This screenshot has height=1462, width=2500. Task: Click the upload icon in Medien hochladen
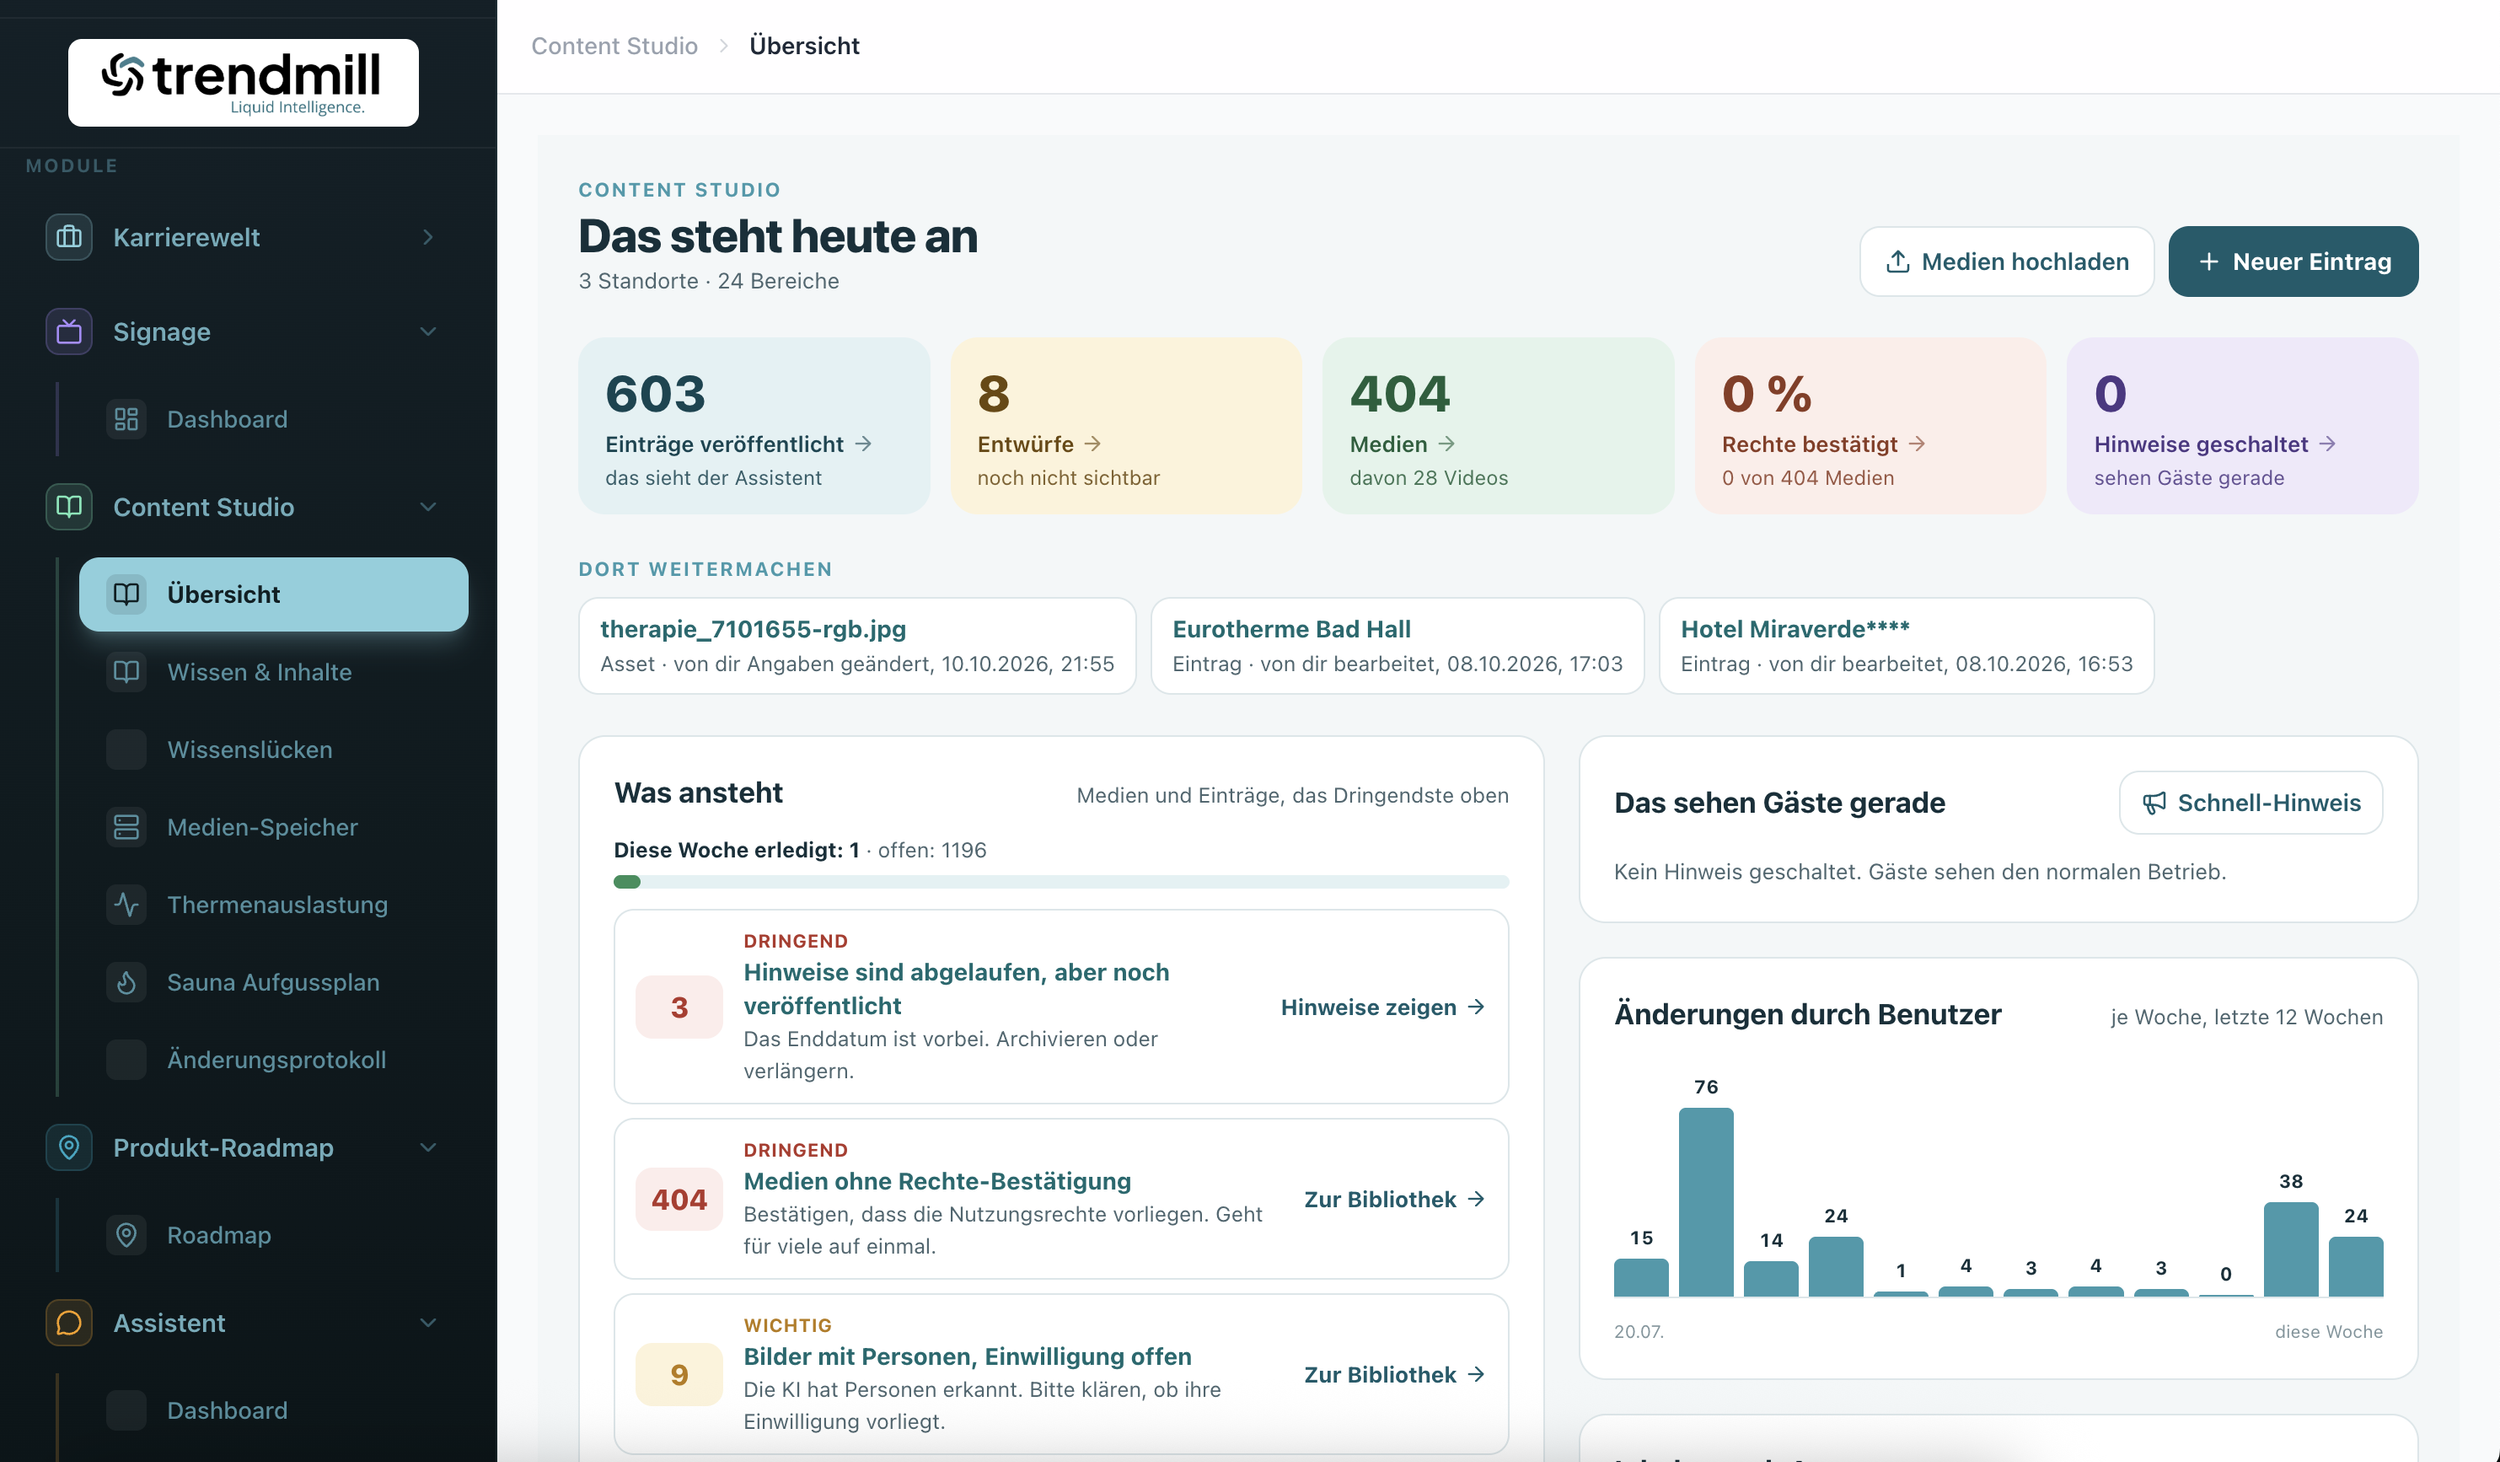[x=1897, y=261]
